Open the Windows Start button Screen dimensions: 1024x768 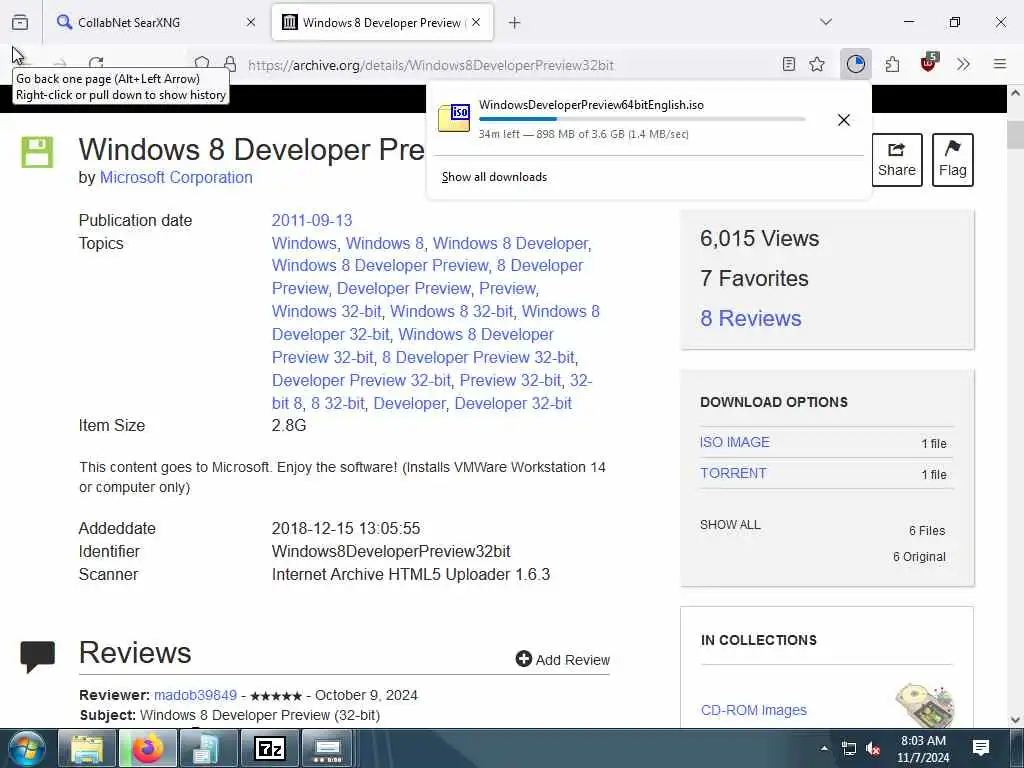click(27, 748)
